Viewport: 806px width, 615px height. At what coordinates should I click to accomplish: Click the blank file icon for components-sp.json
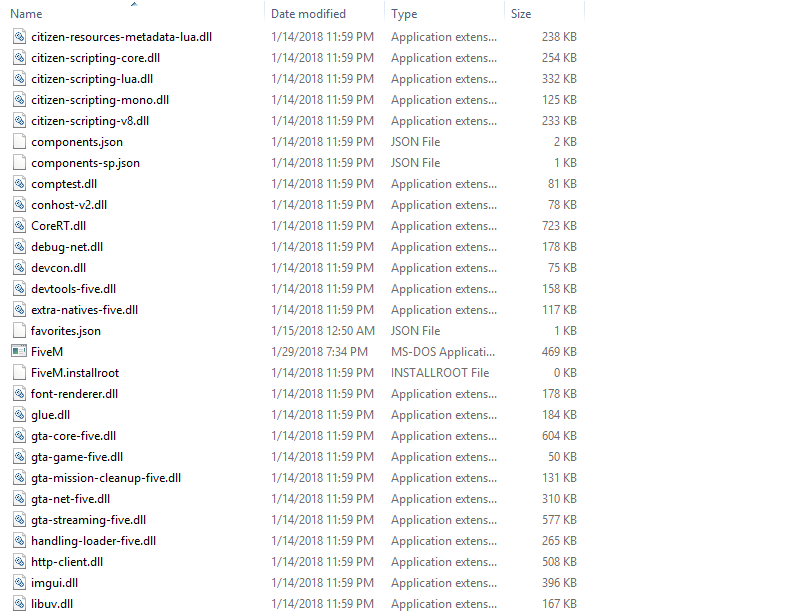(19, 162)
